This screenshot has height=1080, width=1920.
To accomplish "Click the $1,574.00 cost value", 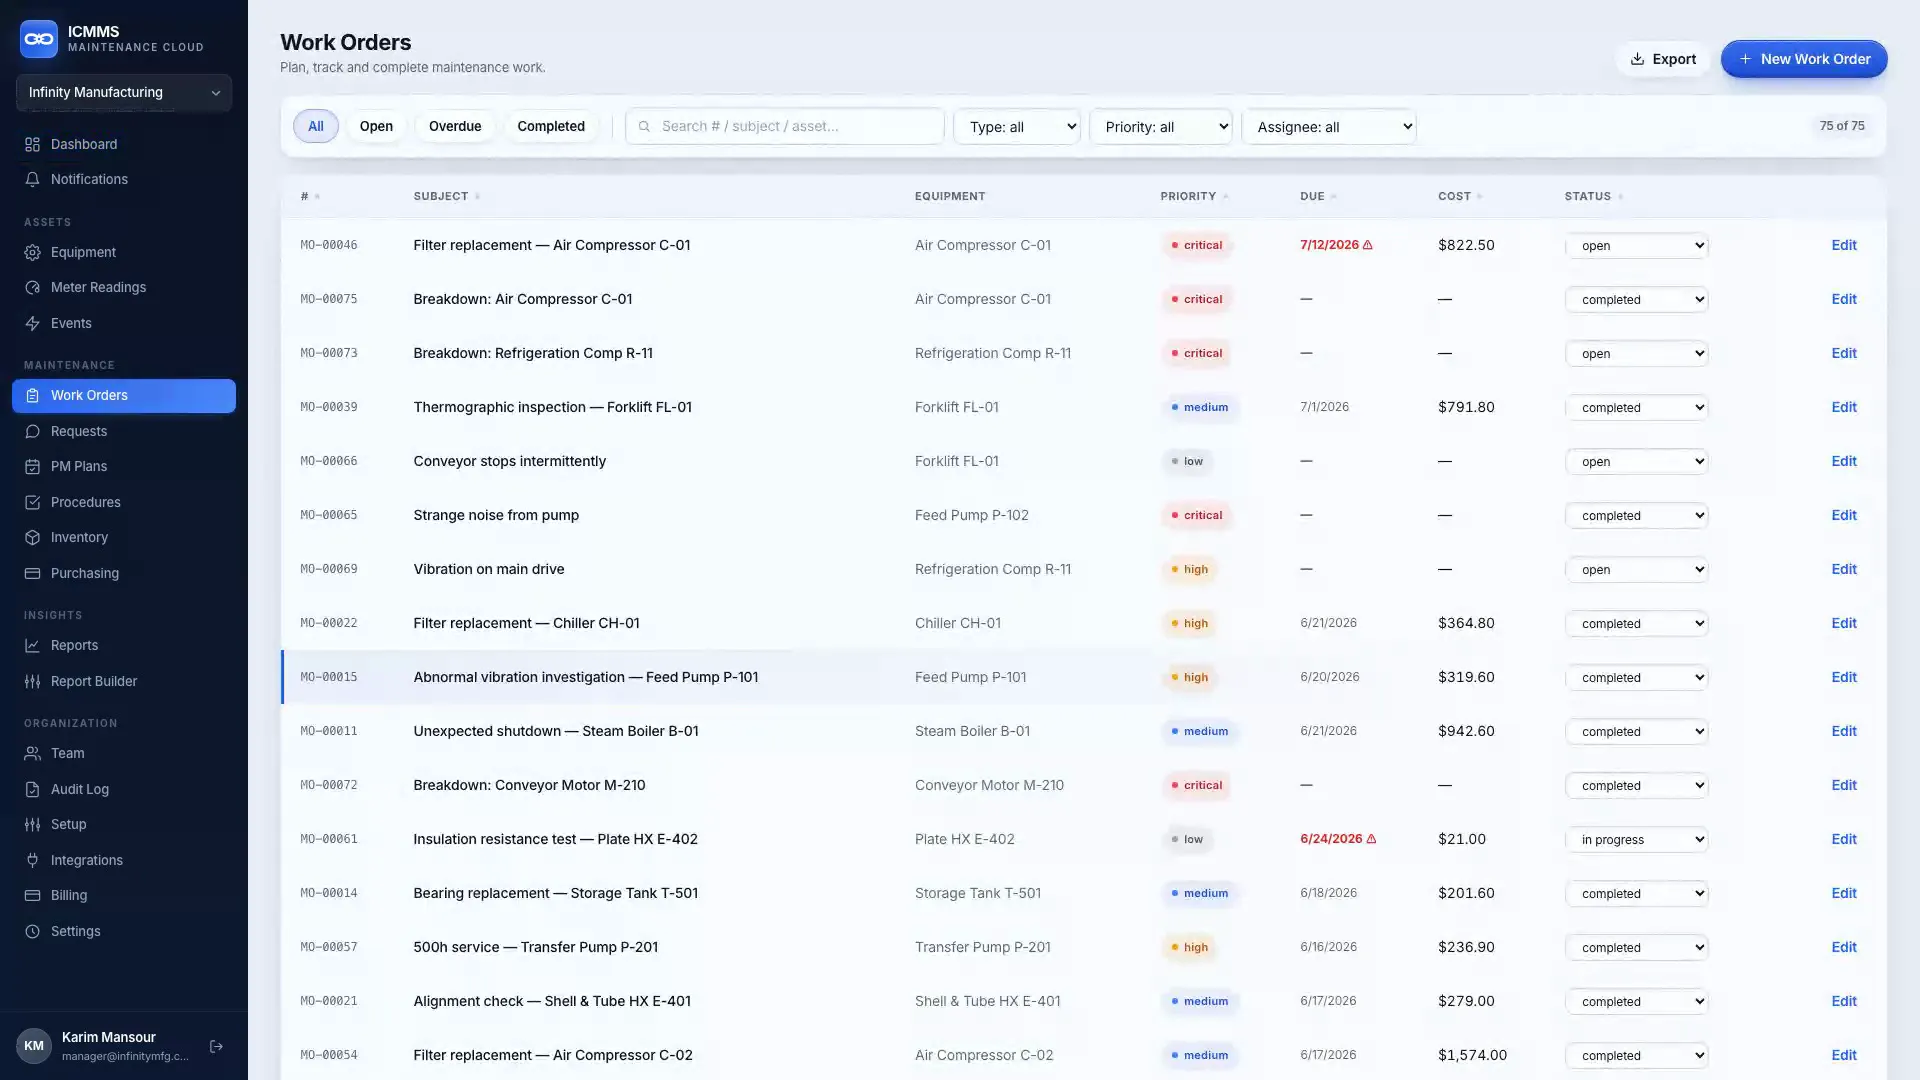I will pyautogui.click(x=1472, y=1055).
